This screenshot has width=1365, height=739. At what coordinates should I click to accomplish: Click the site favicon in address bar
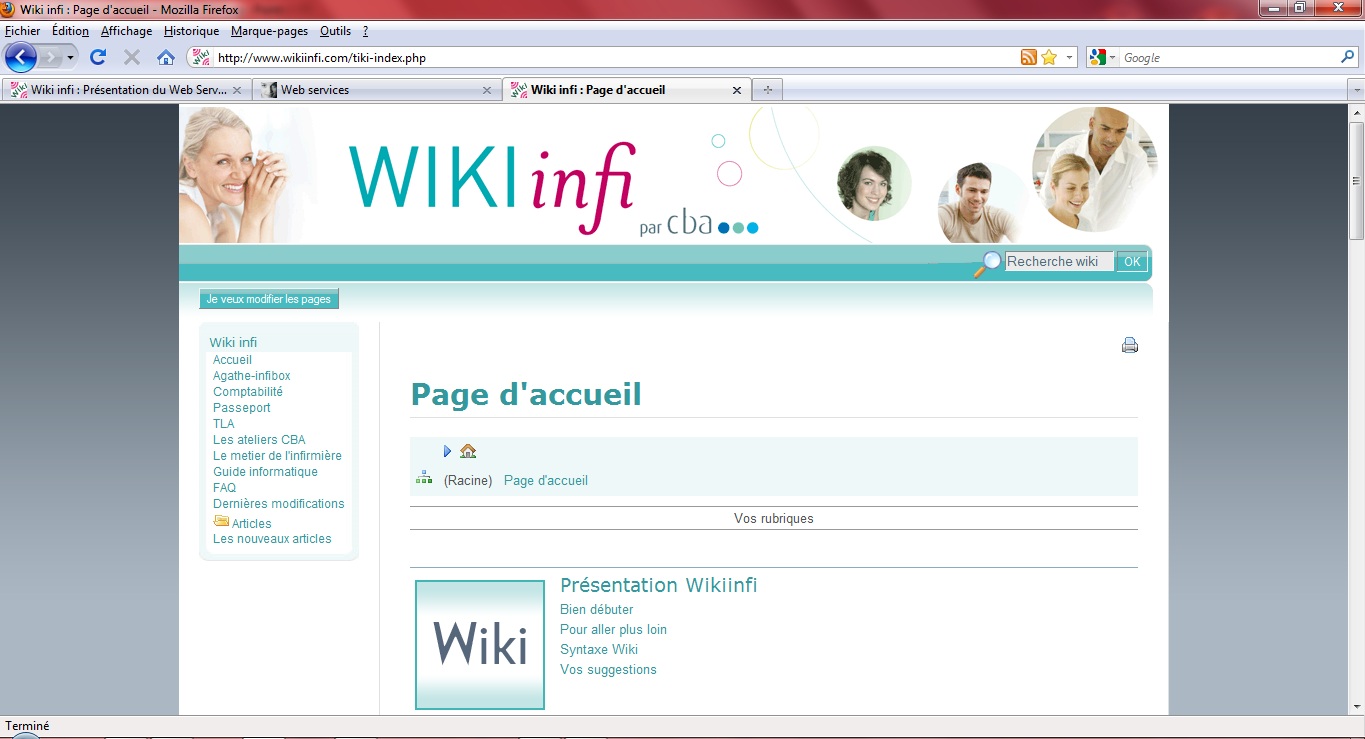pyautogui.click(x=201, y=57)
